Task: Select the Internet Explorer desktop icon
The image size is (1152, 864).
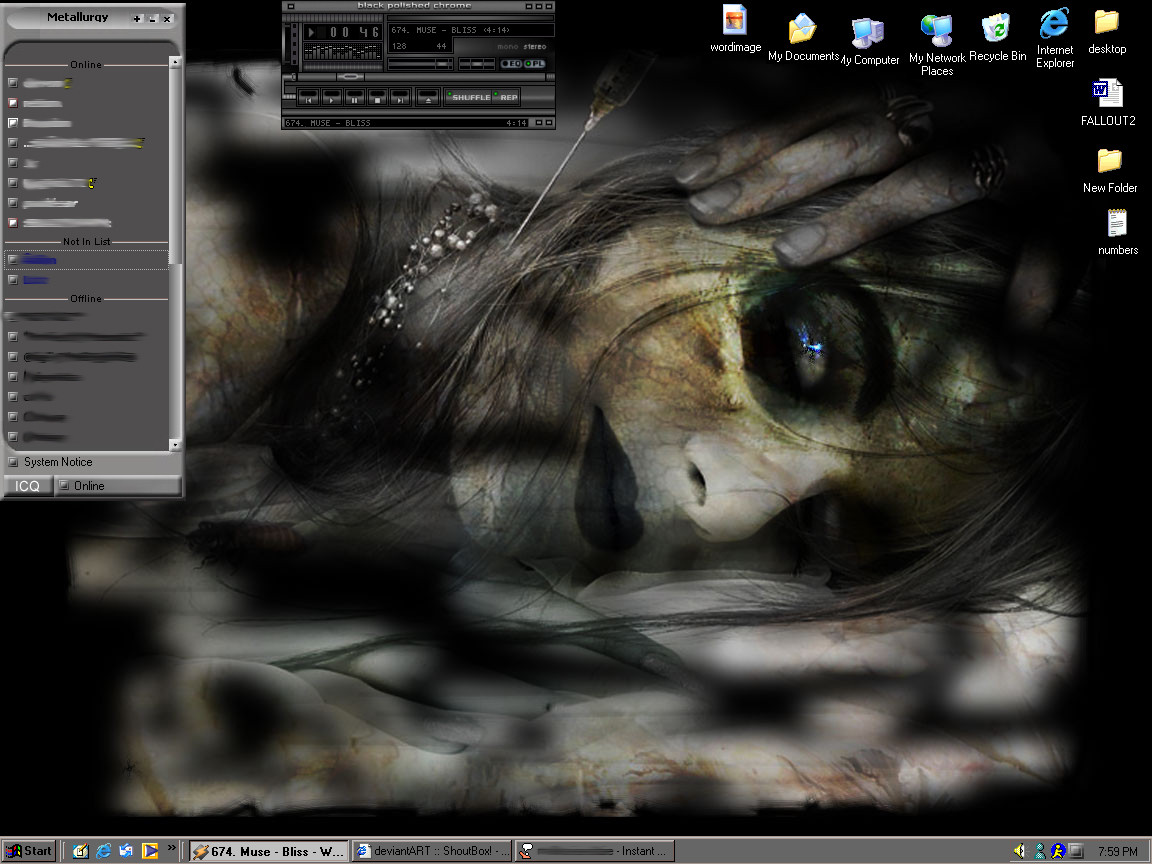Action: click(x=1055, y=38)
